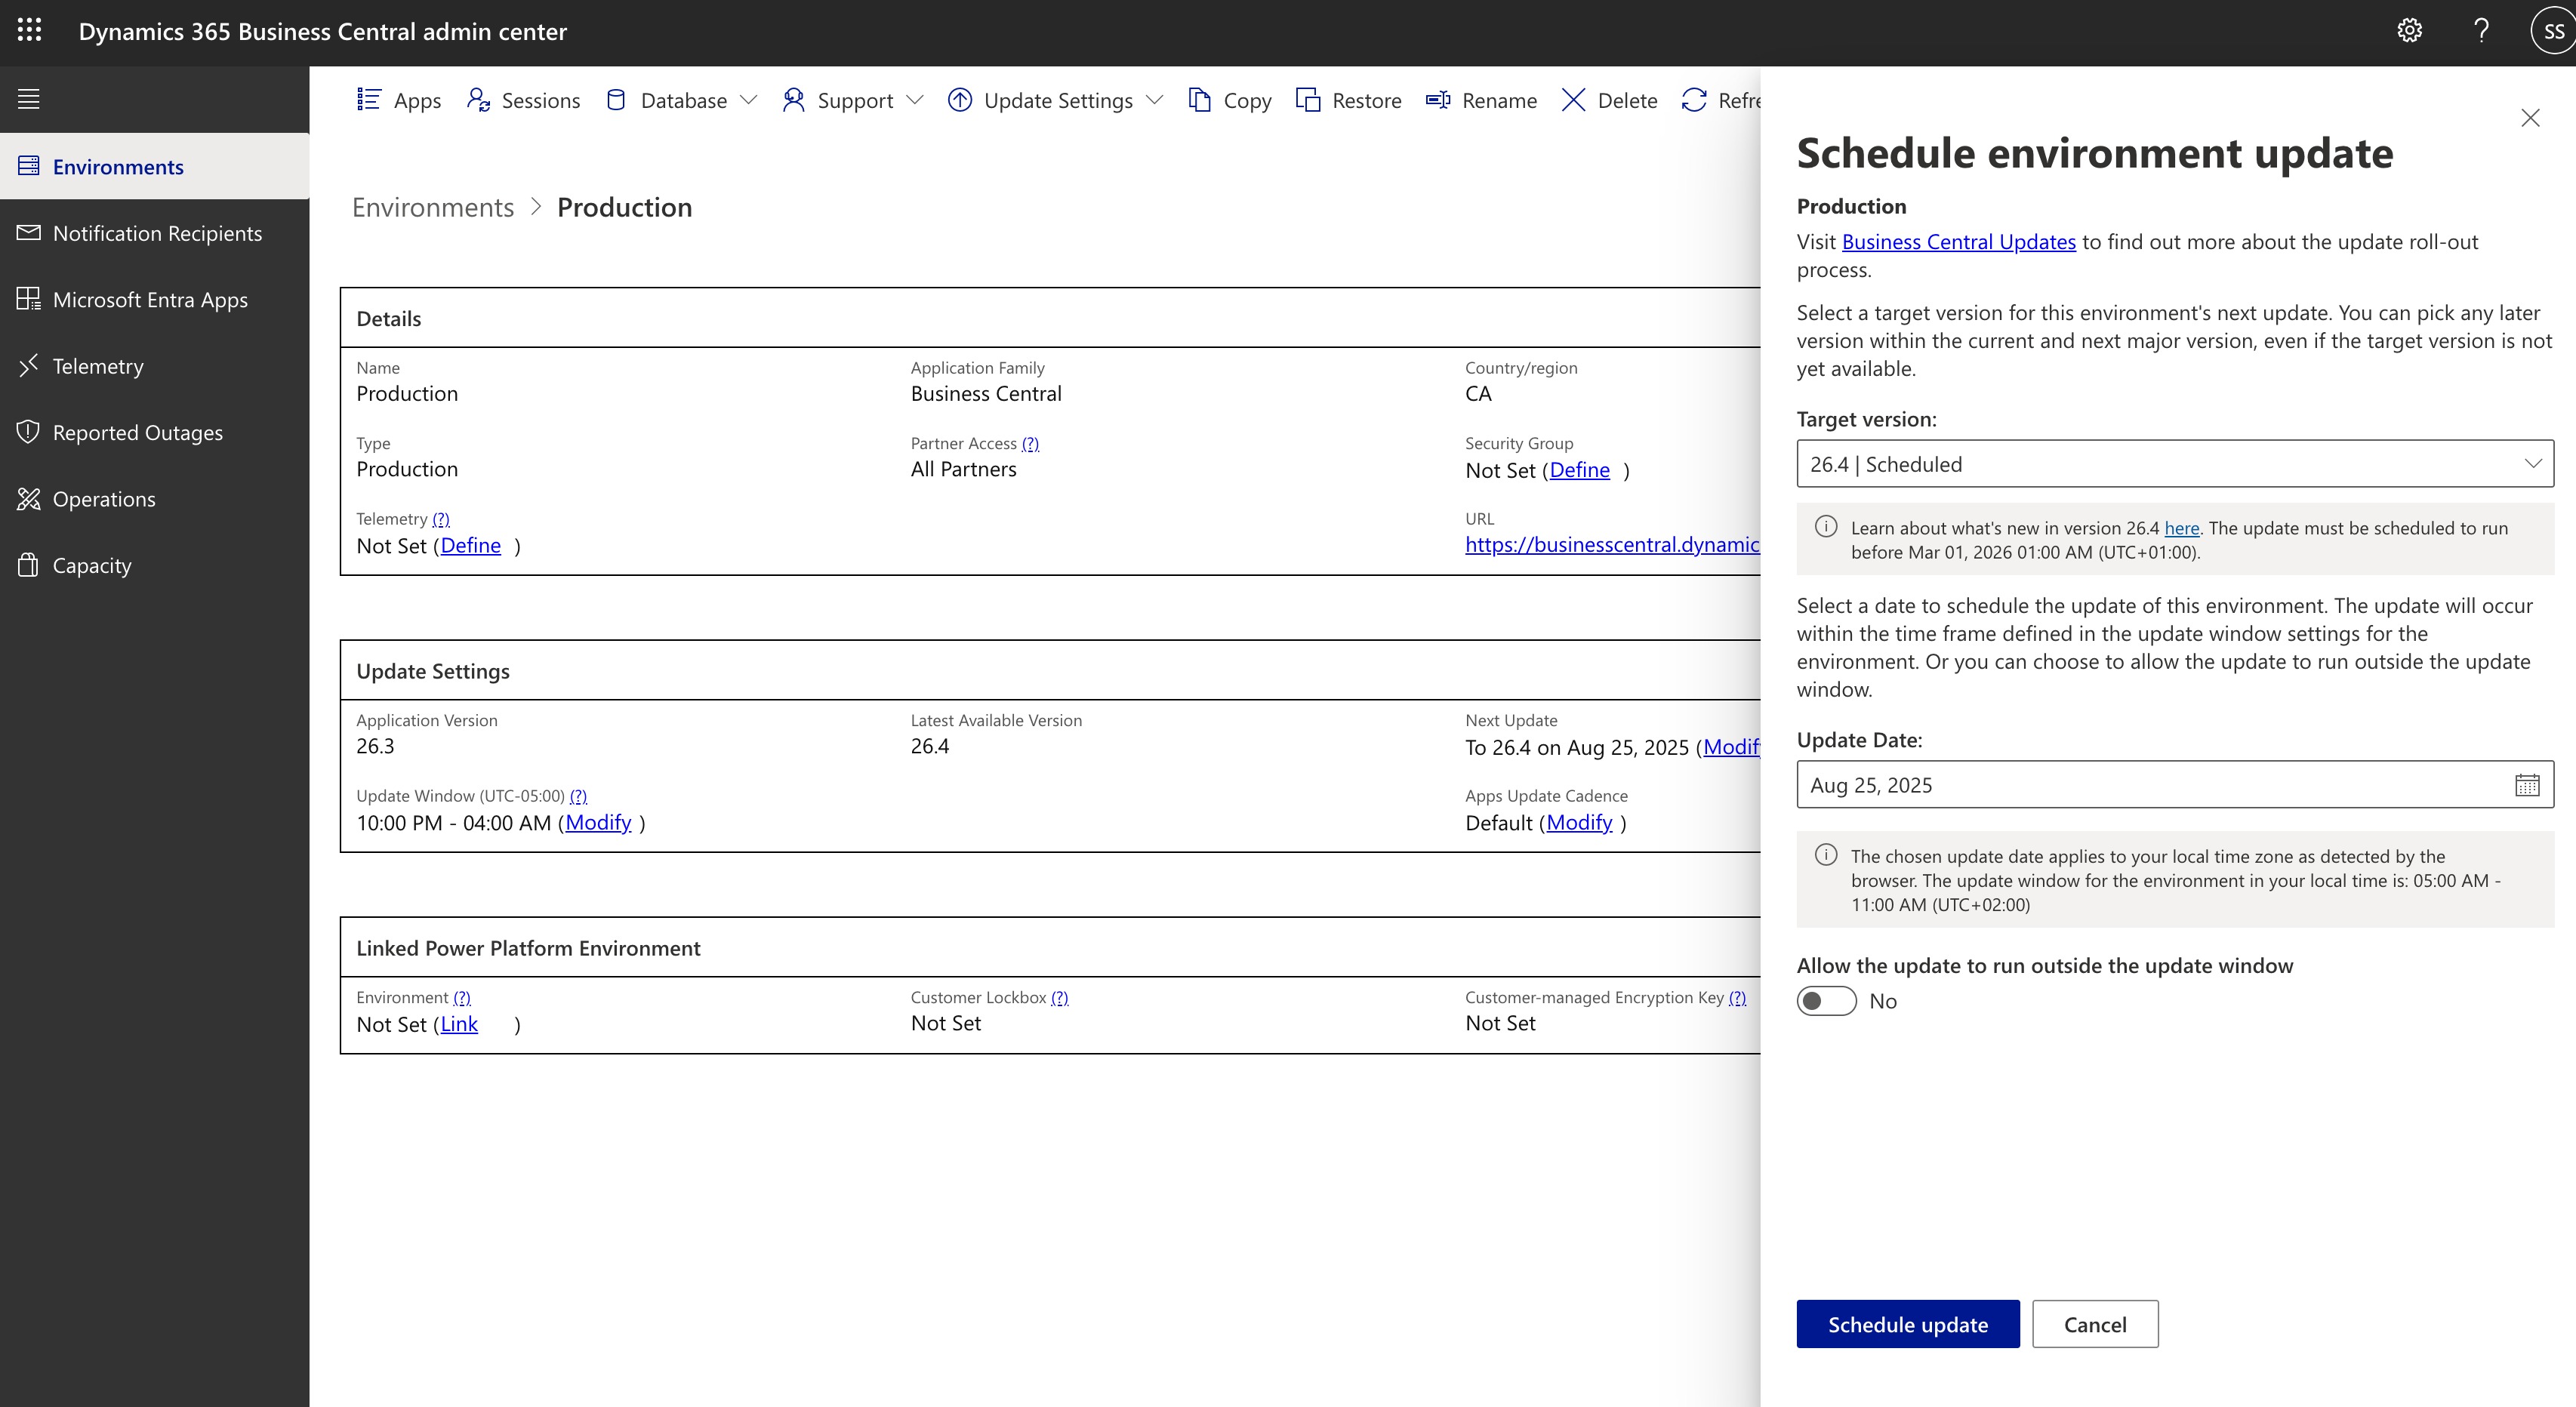Click the Update Date input field
2576x1407 pixels.
pyautogui.click(x=2150, y=785)
